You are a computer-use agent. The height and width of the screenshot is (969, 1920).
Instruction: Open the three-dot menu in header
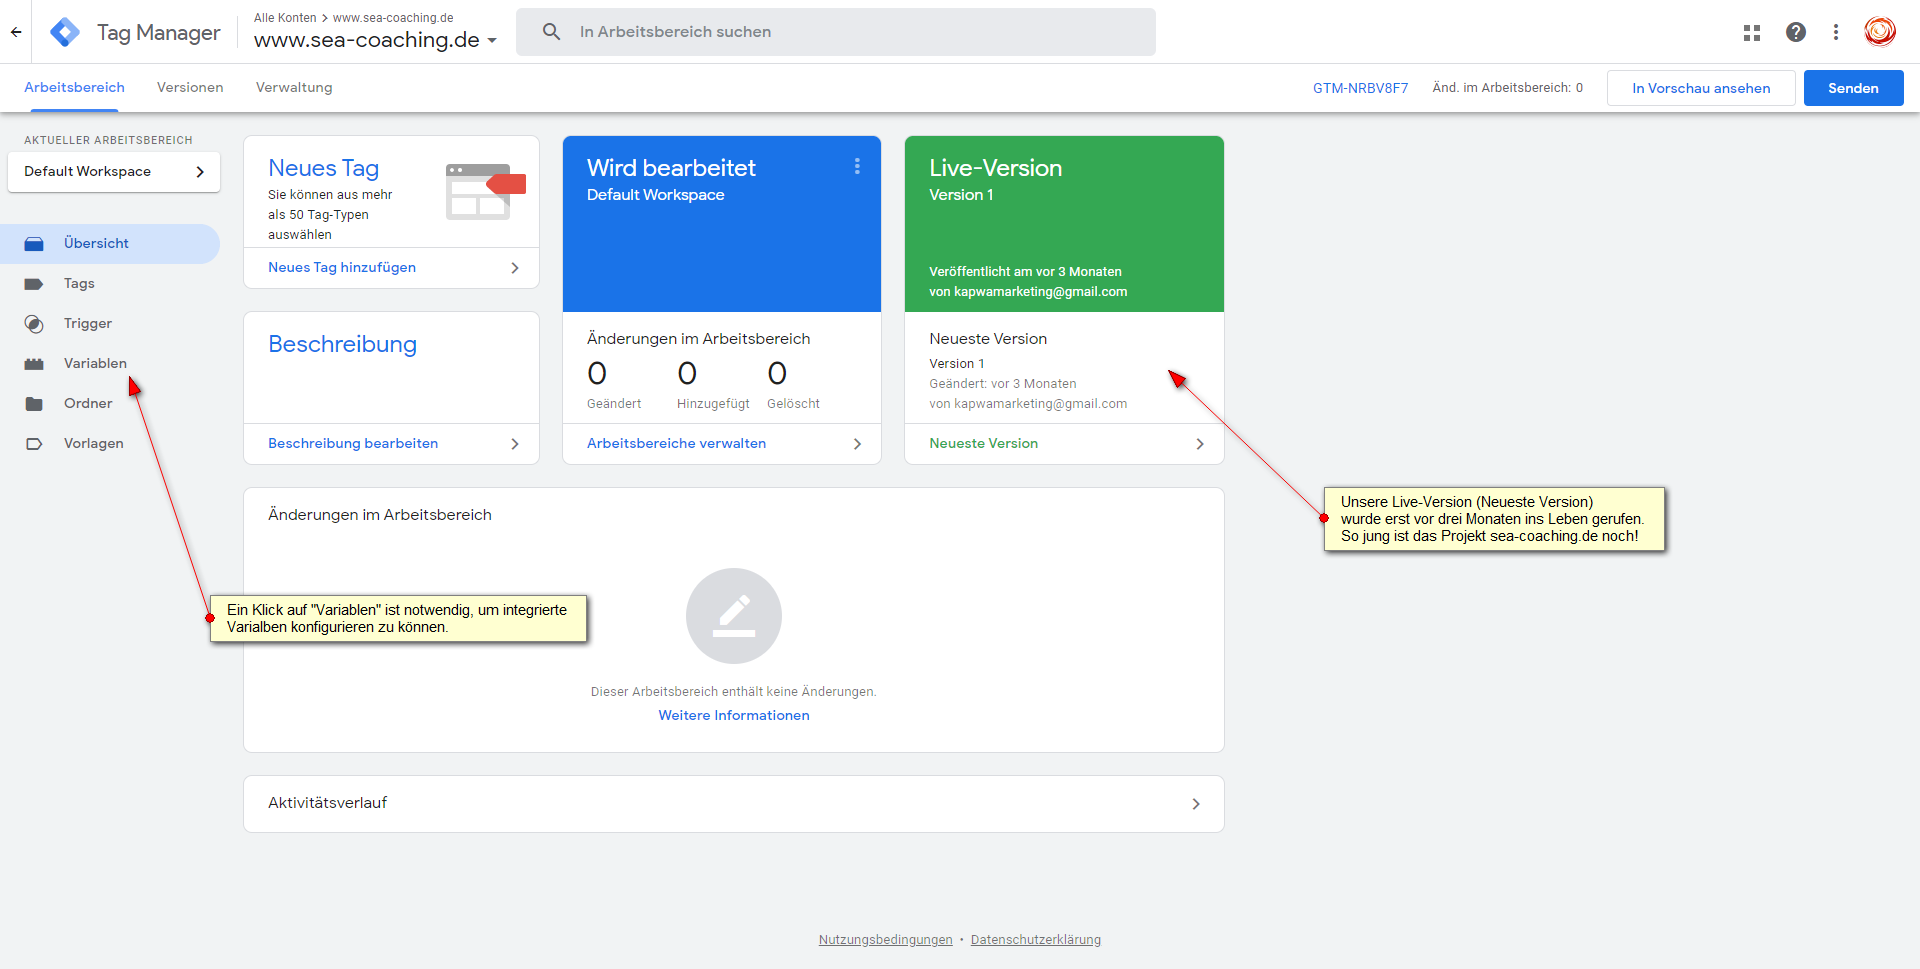[x=1836, y=32]
